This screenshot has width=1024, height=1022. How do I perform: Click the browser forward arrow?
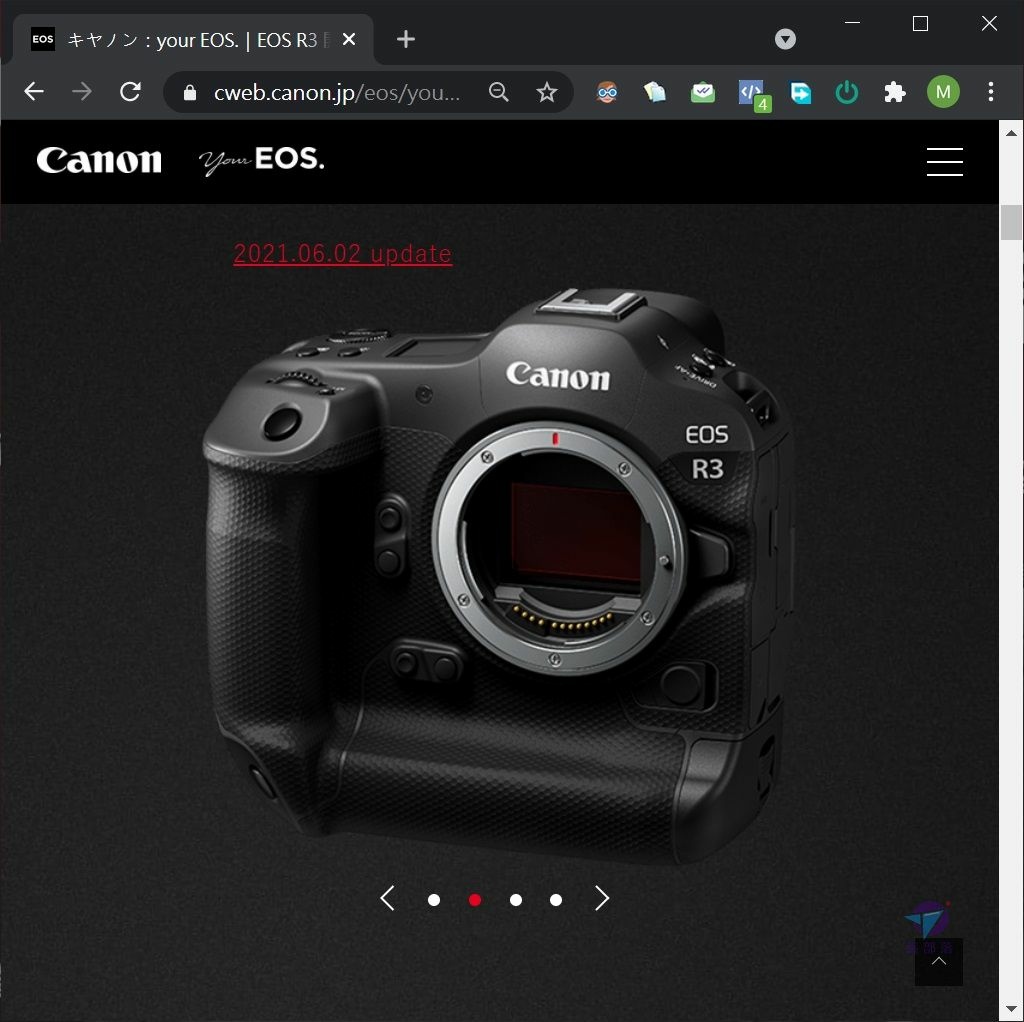(82, 91)
